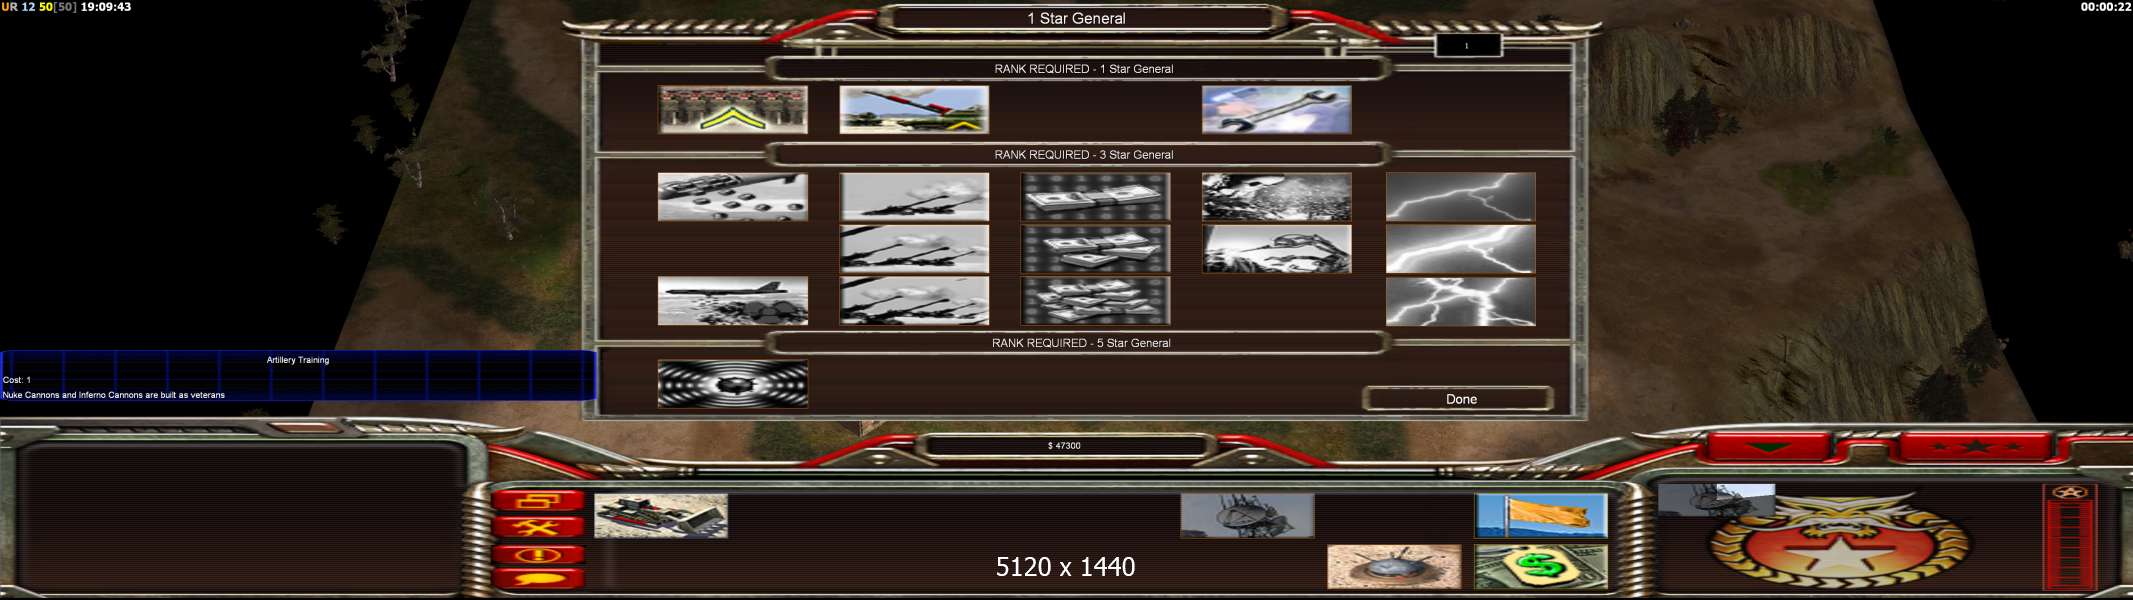
Task: Purchase Red Guard Training power
Action: (x=732, y=110)
